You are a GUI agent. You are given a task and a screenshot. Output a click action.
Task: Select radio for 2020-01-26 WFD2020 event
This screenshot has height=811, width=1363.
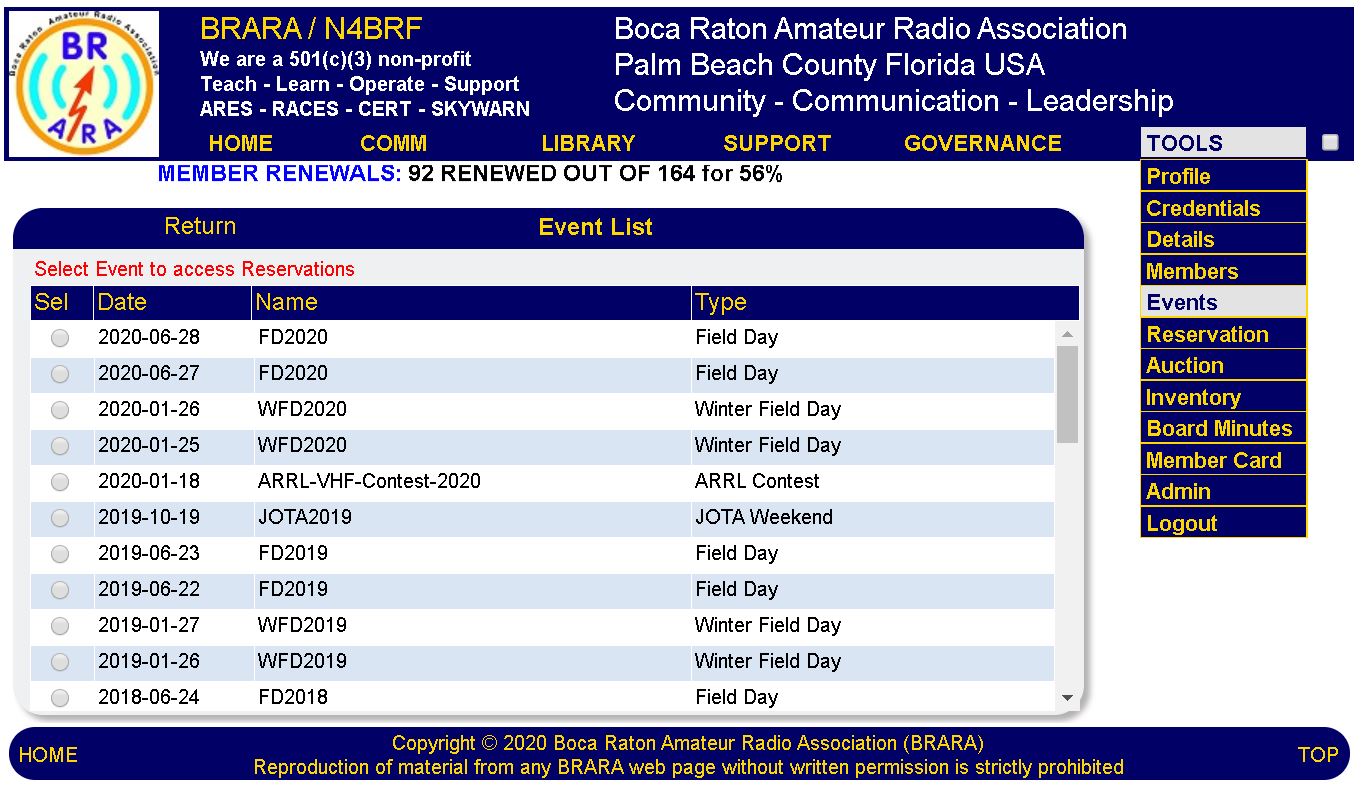[60, 410]
